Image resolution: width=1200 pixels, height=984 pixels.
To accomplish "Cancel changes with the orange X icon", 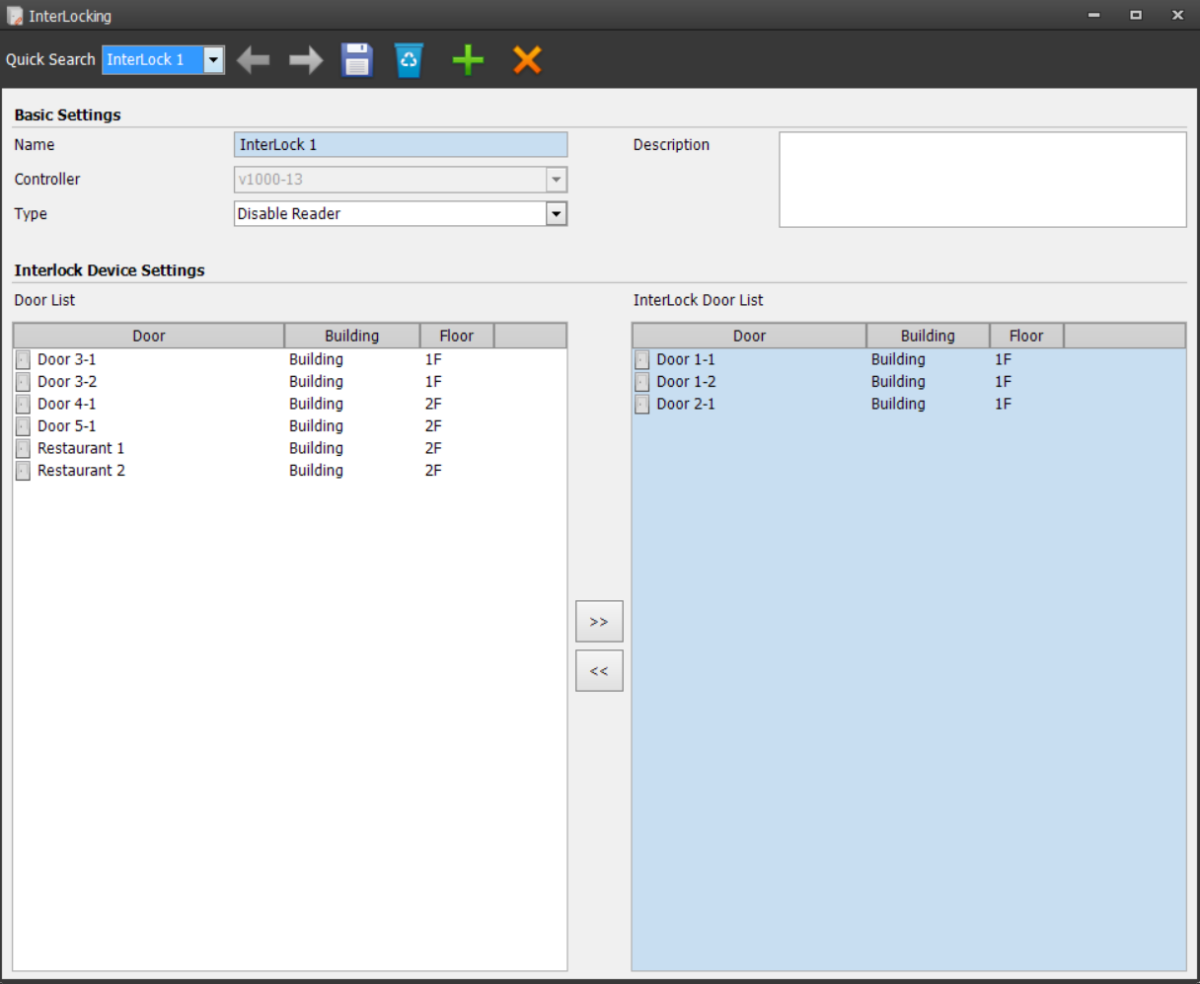I will click(x=527, y=60).
